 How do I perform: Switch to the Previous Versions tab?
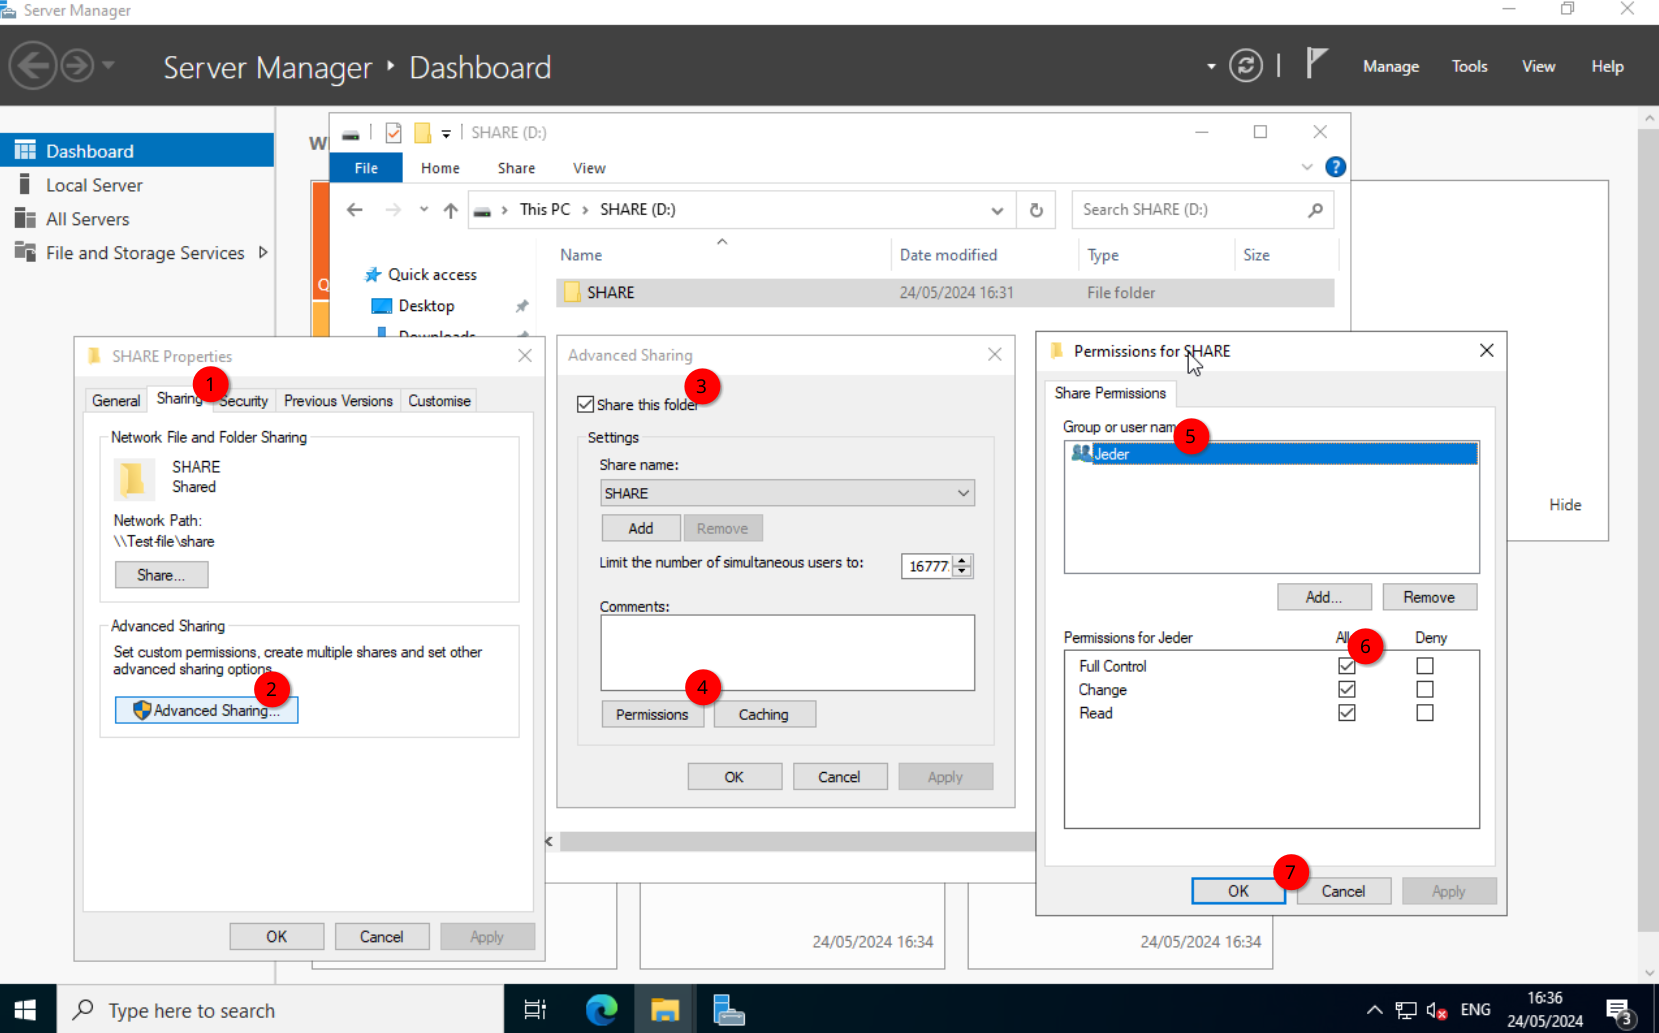pyautogui.click(x=338, y=400)
